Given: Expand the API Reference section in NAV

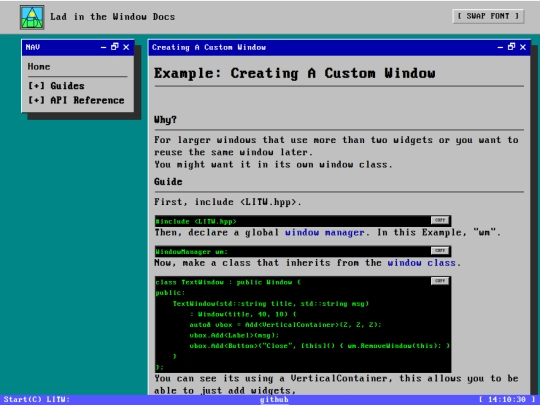Looking at the screenshot, I should [x=76, y=100].
